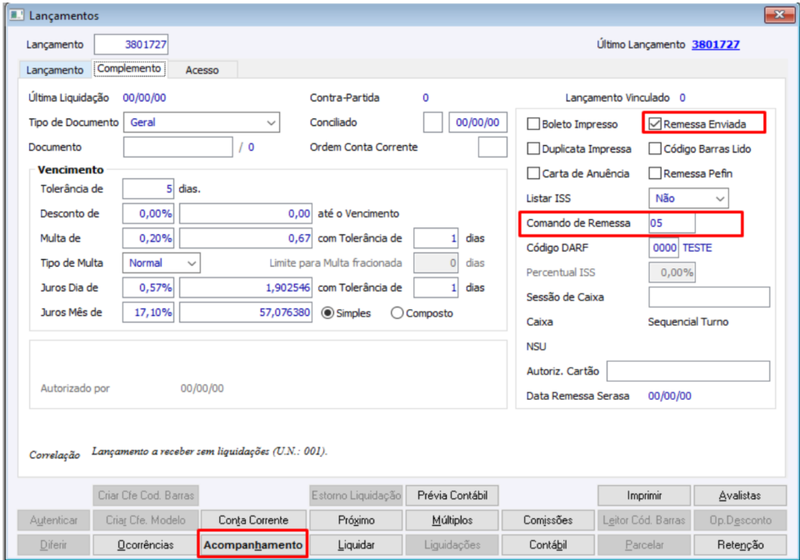
Task: Open Prévia Contábil
Action: (x=452, y=495)
